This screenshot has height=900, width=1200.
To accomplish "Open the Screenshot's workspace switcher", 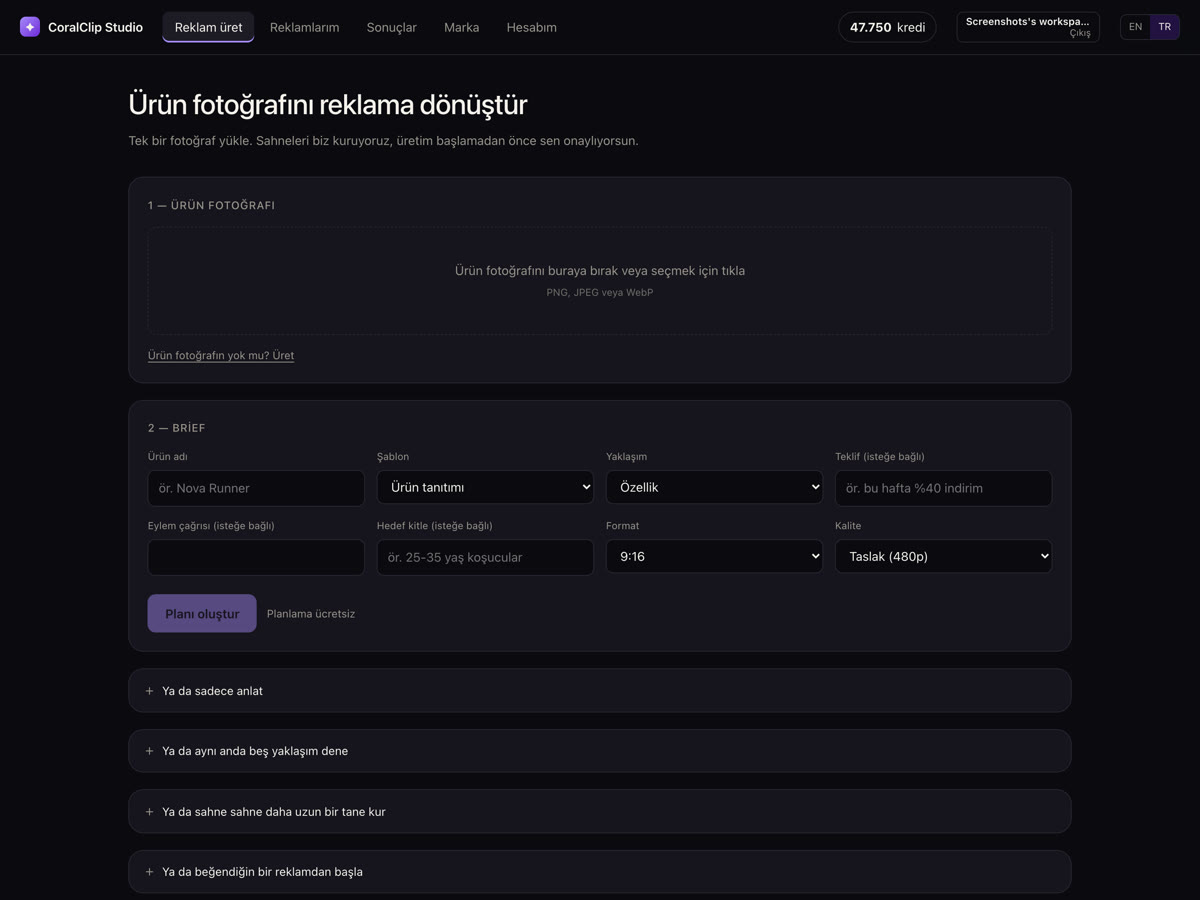I will click(1028, 27).
